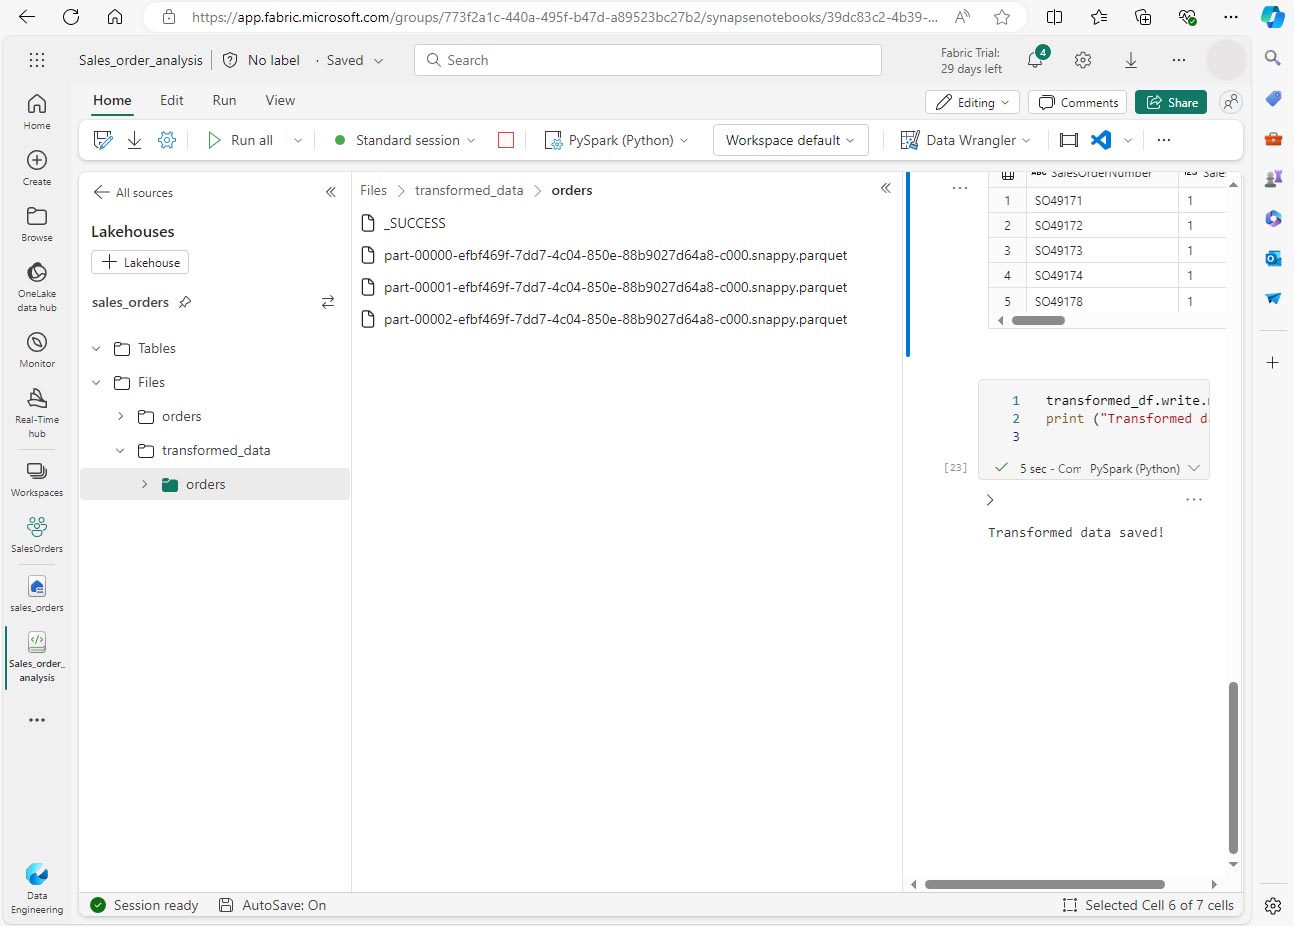Image resolution: width=1294 pixels, height=926 pixels.
Task: Expand the cell output chevron
Action: click(990, 500)
